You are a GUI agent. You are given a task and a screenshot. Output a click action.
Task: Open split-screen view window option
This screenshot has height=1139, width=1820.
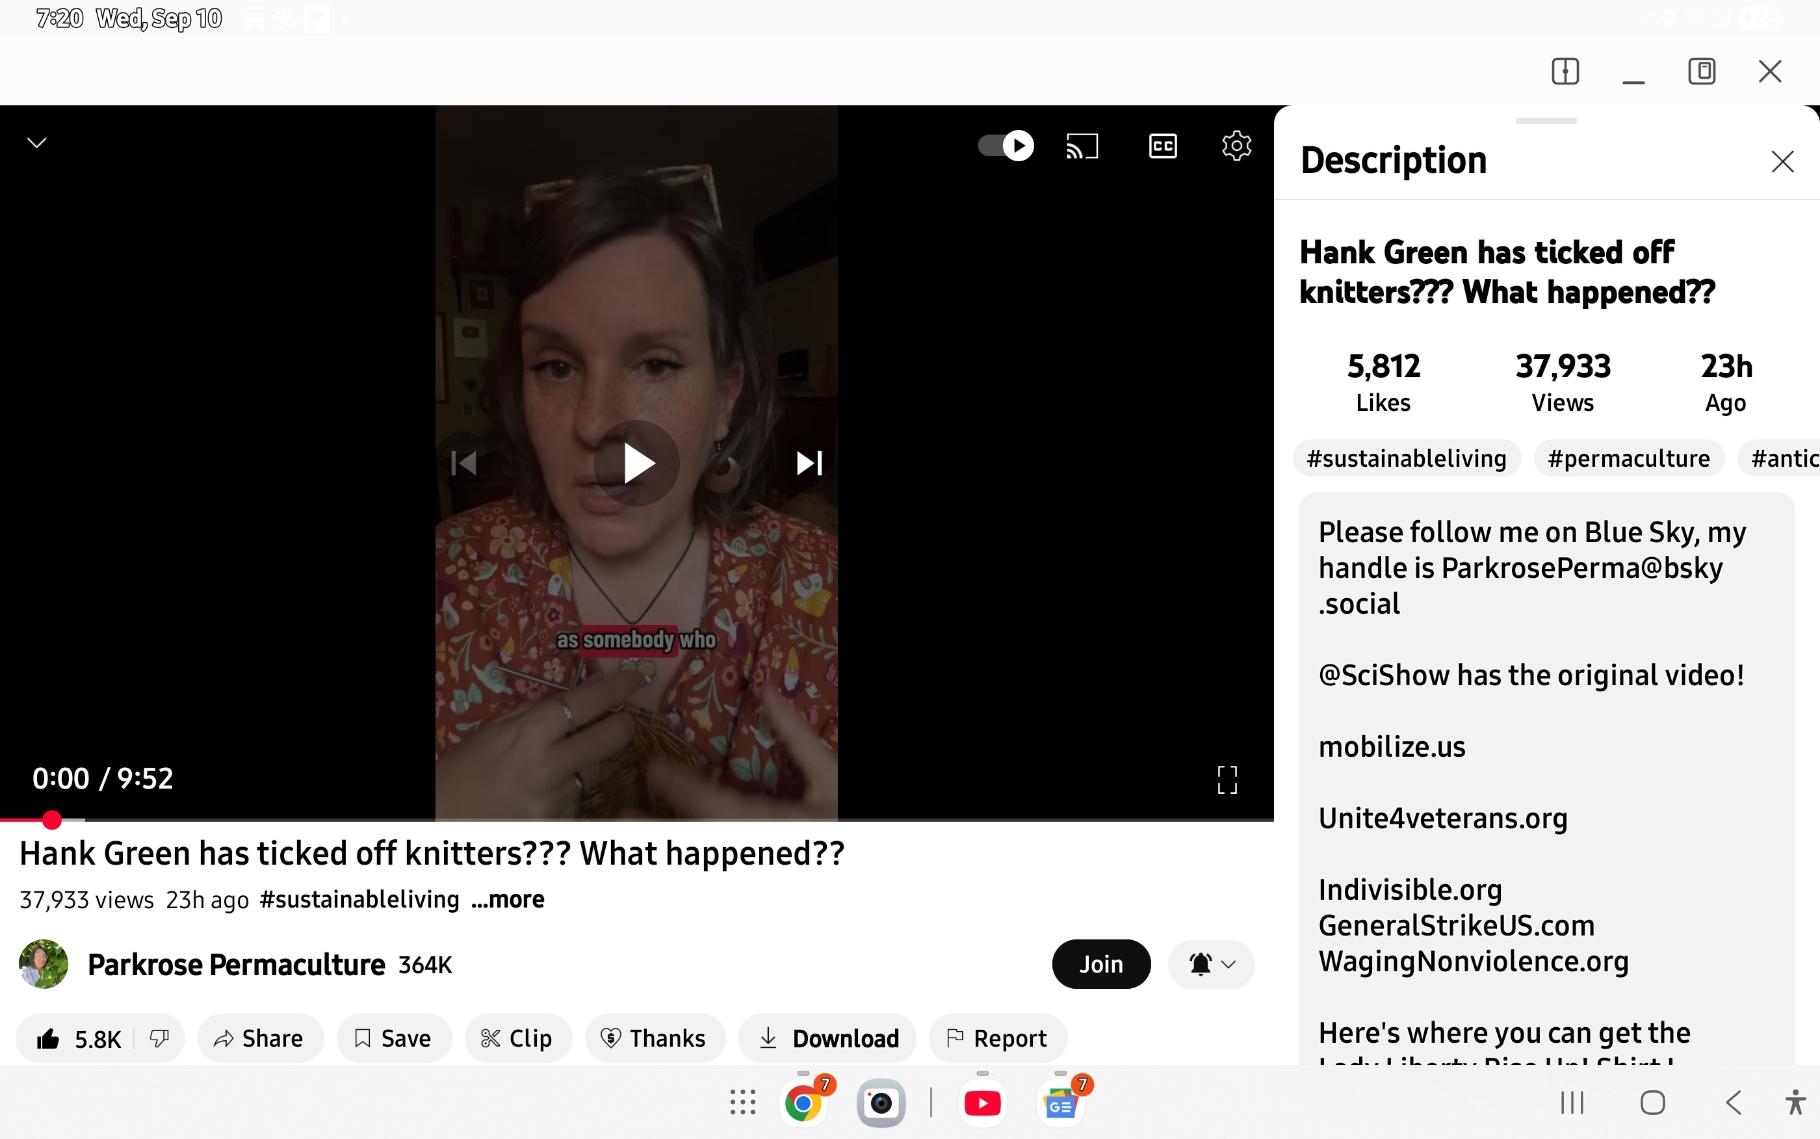tap(1565, 71)
